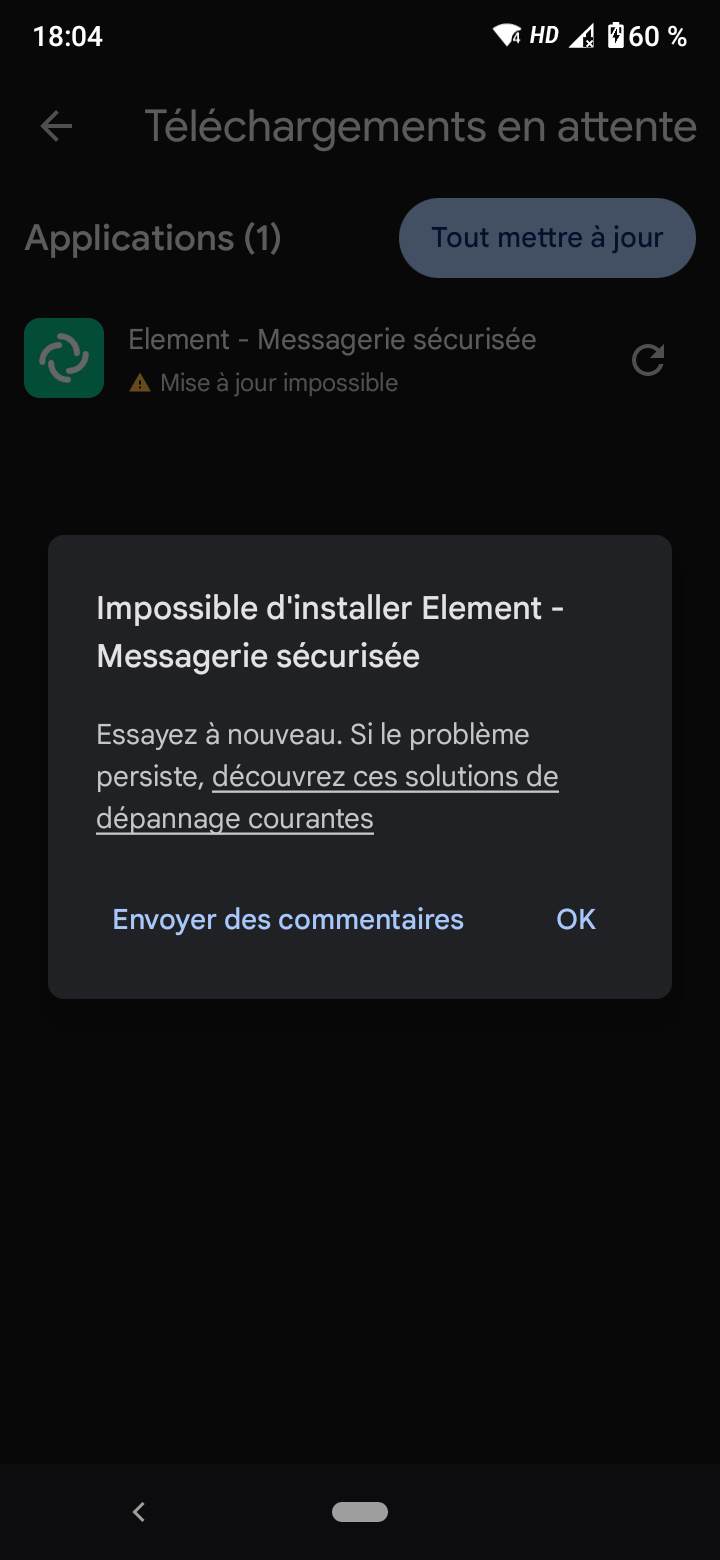Tap the warning triangle next to Mise à jour impossible
The height and width of the screenshot is (1560, 720).
coord(140,383)
